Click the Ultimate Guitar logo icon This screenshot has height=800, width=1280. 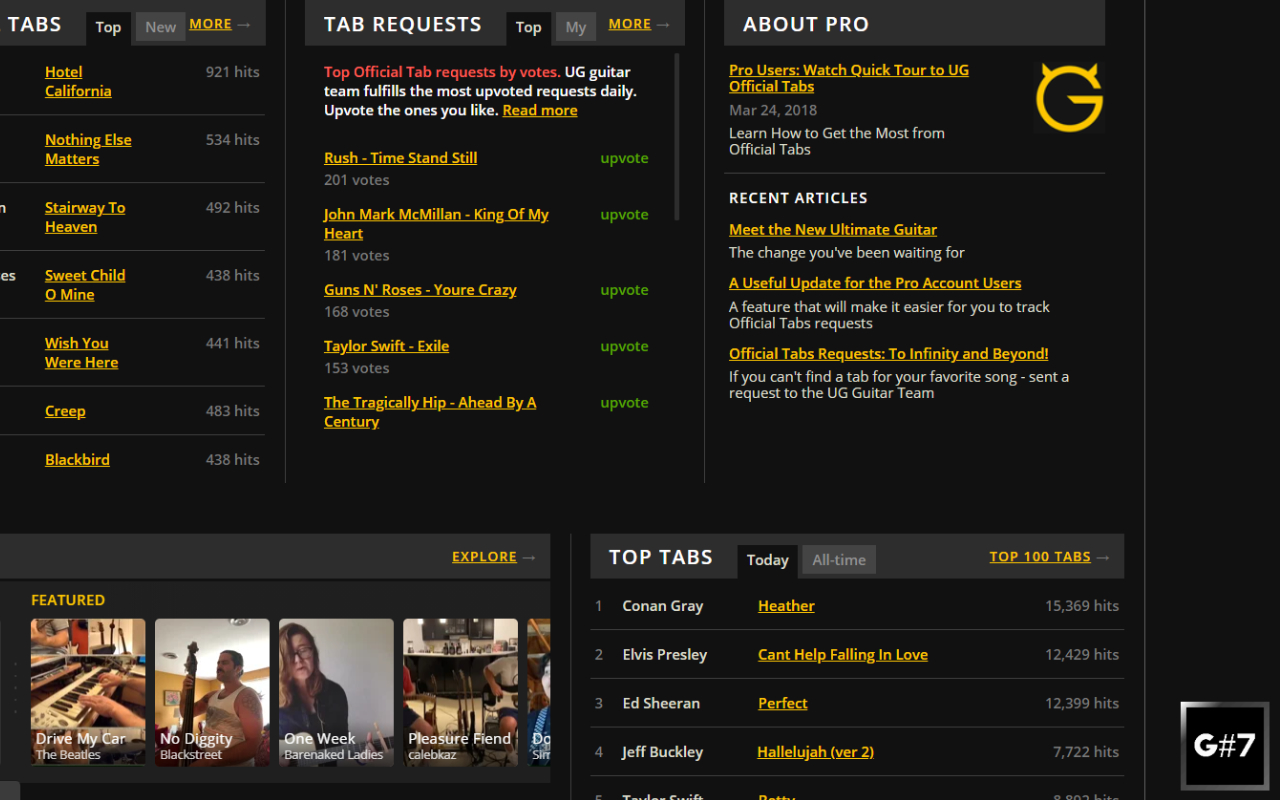pos(1069,97)
